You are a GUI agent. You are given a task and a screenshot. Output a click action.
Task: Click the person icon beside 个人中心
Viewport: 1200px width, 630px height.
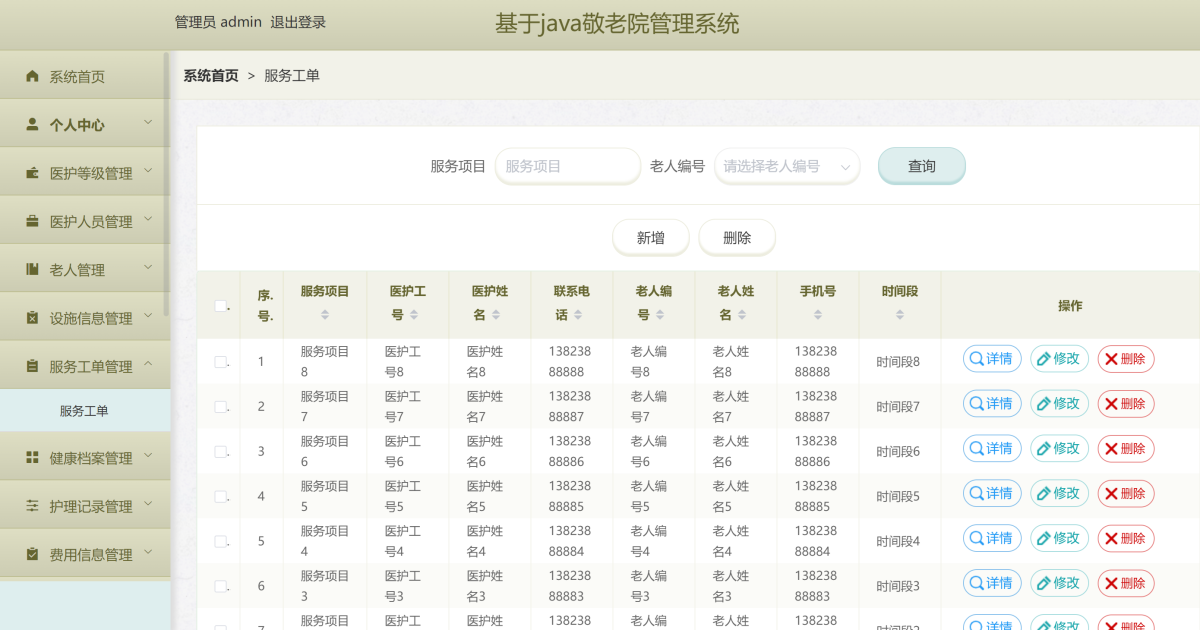pos(32,125)
